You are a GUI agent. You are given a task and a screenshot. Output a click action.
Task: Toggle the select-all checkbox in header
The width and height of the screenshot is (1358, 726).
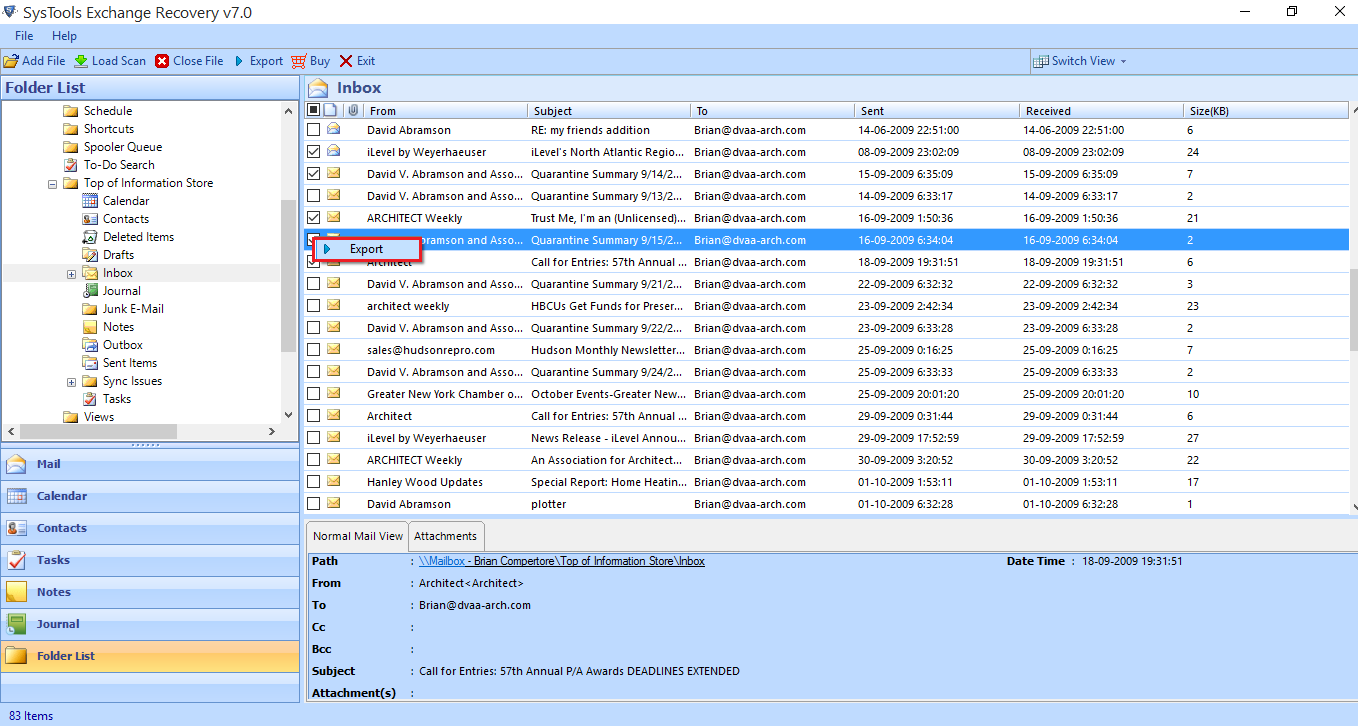(x=314, y=111)
